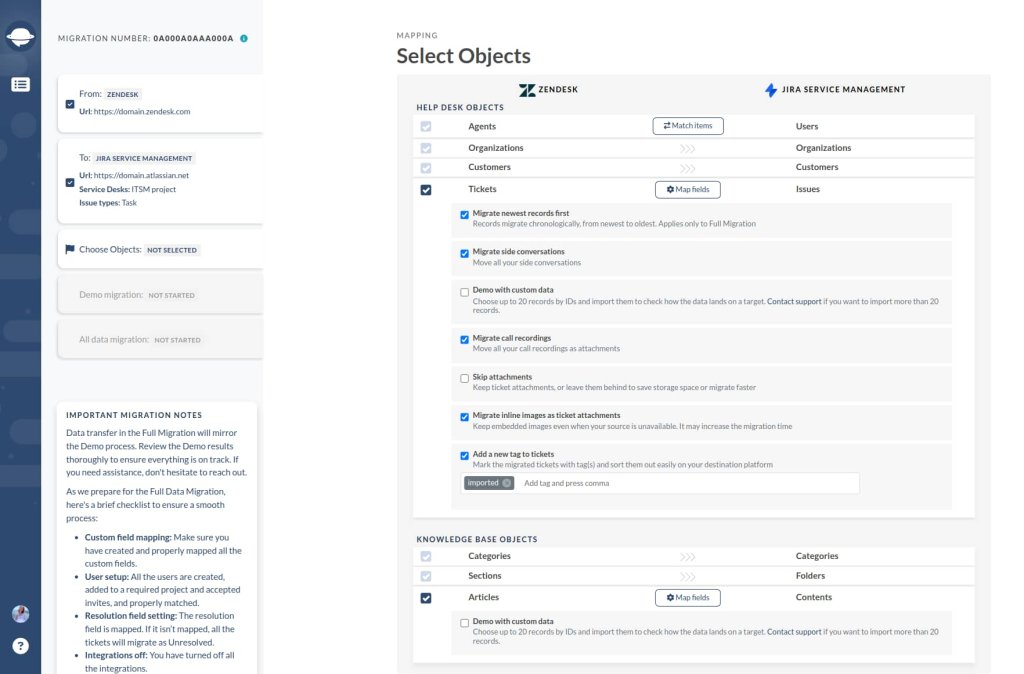Uncheck the Tickets object checkbox
1024x674 pixels.
coord(425,189)
